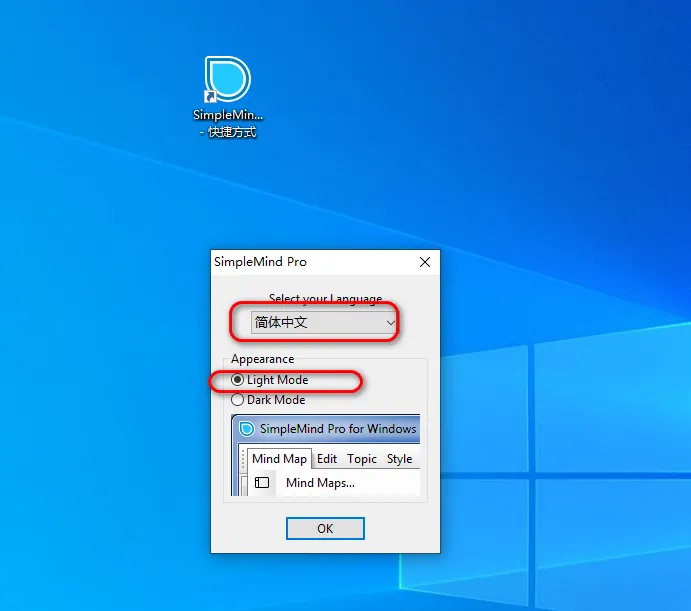Click the Mind Map tab in the preview
Viewport: 691px width, 611px height.
[x=279, y=458]
